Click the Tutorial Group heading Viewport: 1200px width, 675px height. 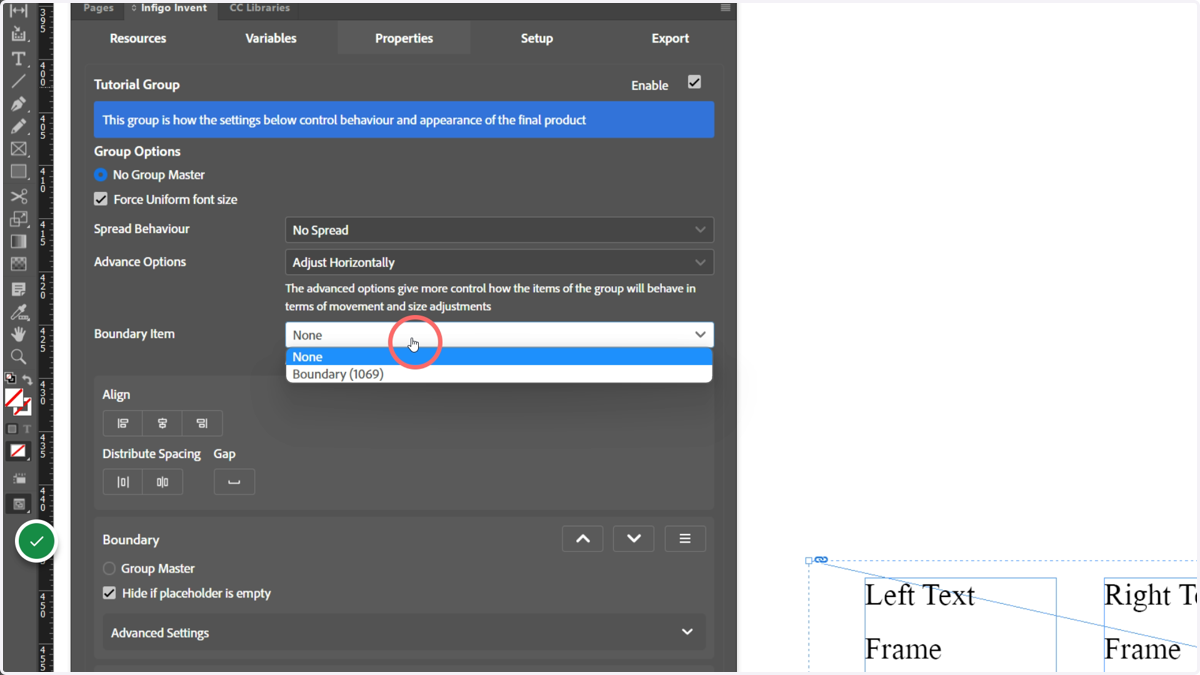click(137, 85)
